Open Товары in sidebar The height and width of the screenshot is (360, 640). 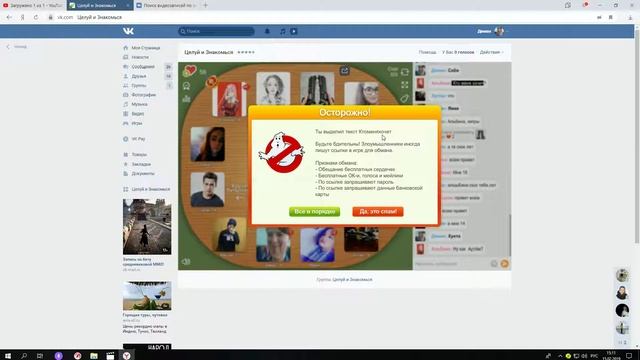pyautogui.click(x=139, y=154)
